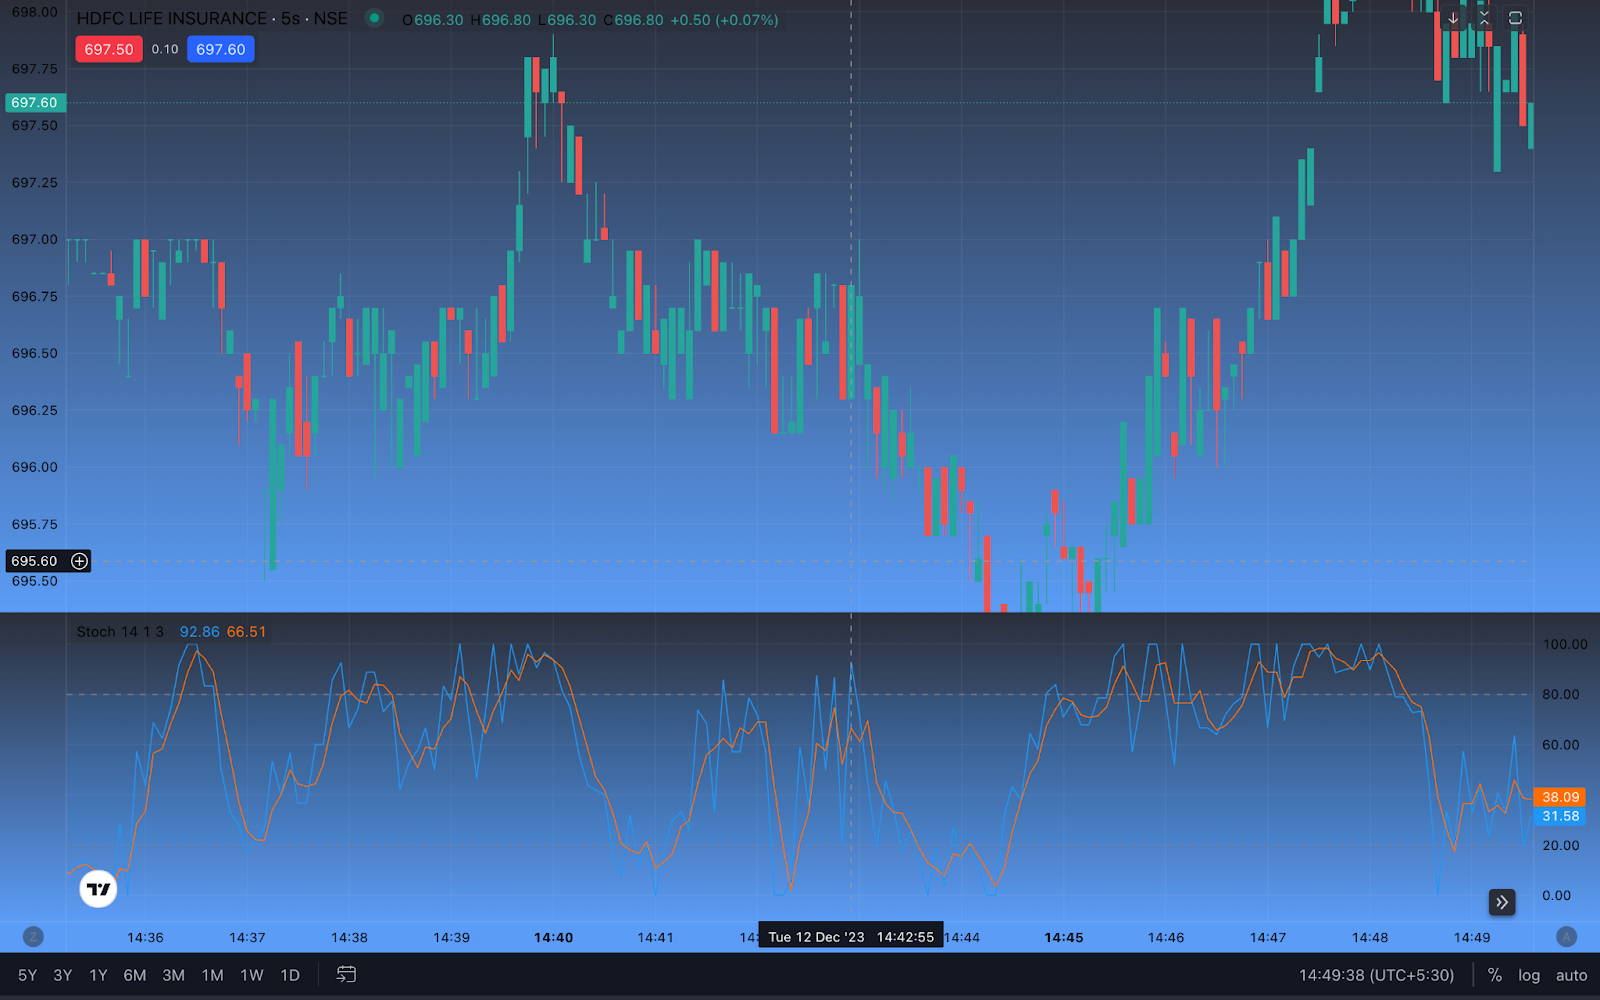This screenshot has width=1600, height=1000.
Task: Click the TradingView logo badge
Action: (x=98, y=888)
